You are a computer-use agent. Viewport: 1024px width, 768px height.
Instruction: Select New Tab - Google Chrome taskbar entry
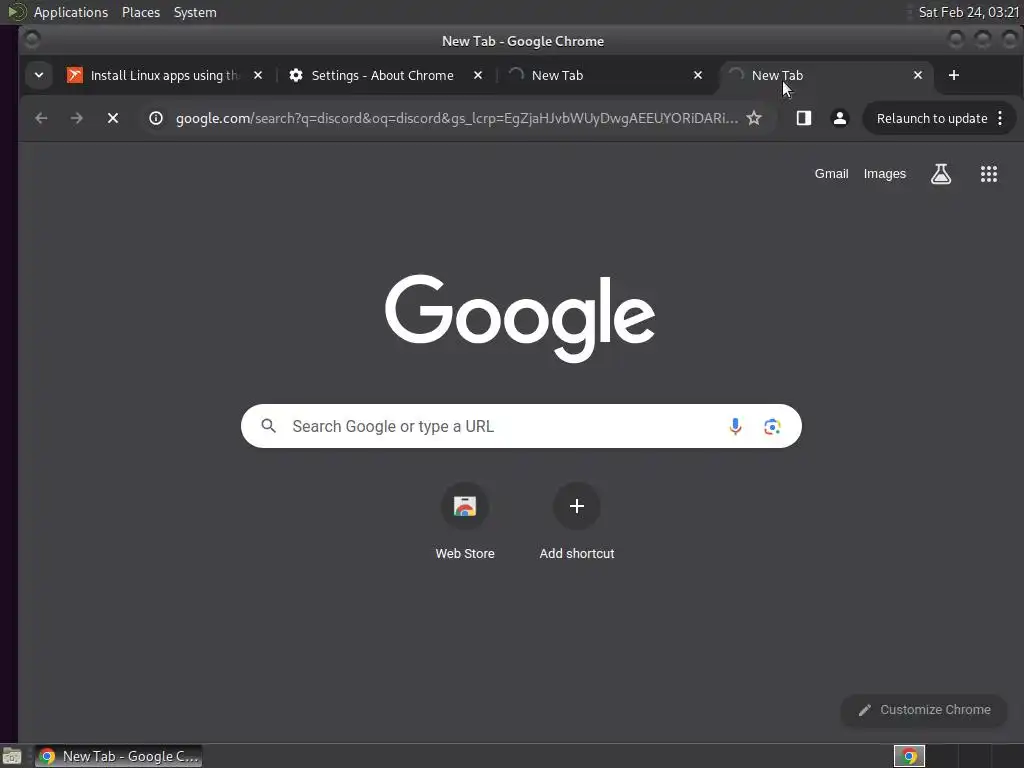tap(118, 756)
